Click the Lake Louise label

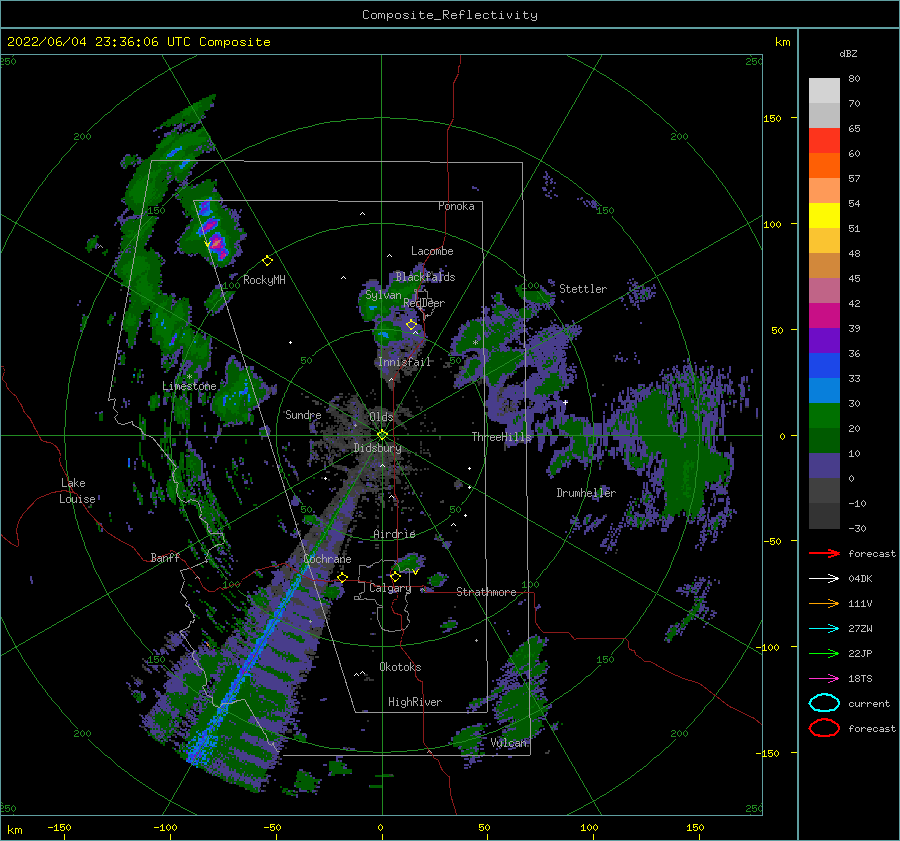click(77, 491)
